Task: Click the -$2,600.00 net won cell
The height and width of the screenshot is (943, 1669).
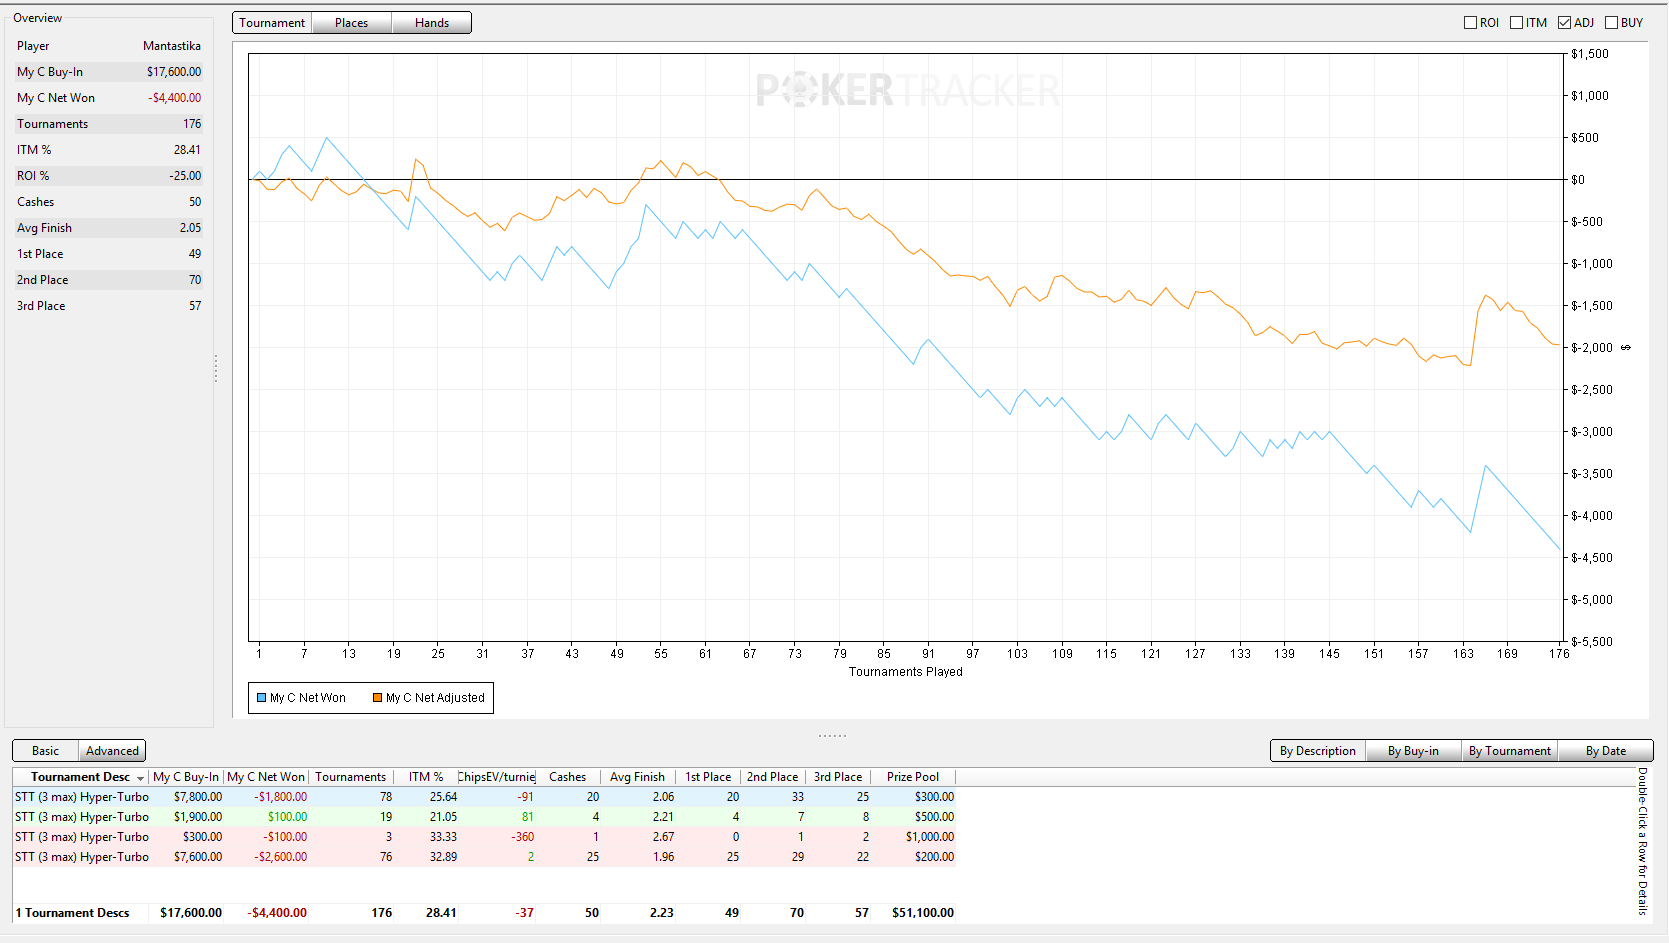Action: point(280,857)
